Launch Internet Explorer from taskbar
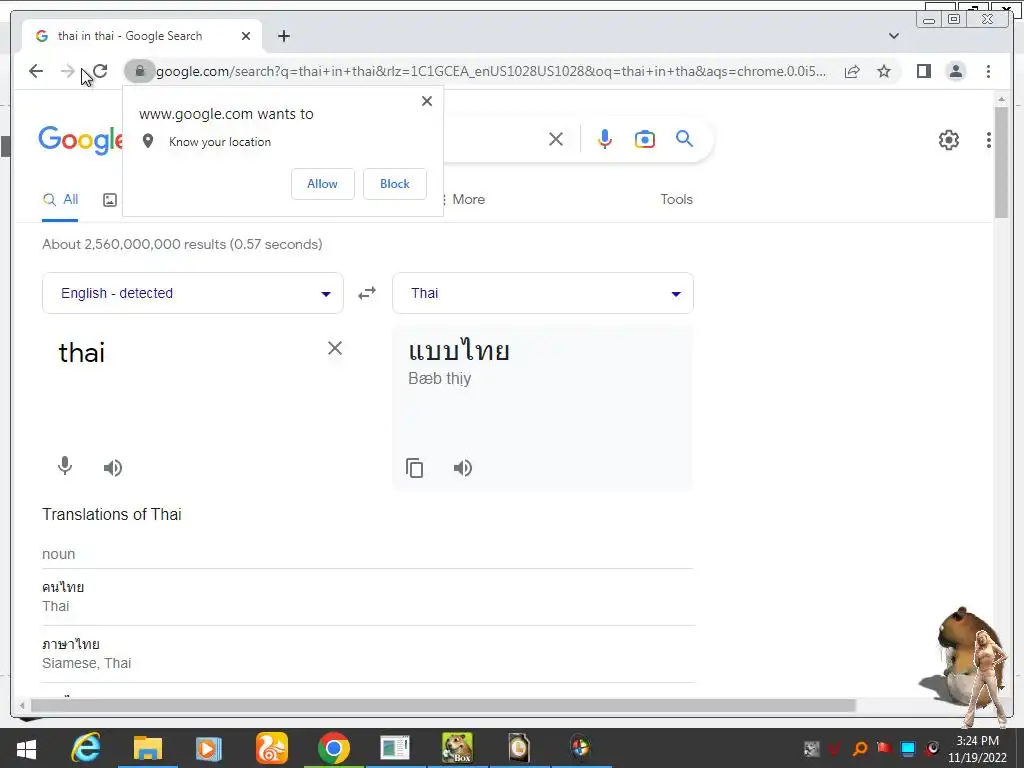 tap(86, 748)
